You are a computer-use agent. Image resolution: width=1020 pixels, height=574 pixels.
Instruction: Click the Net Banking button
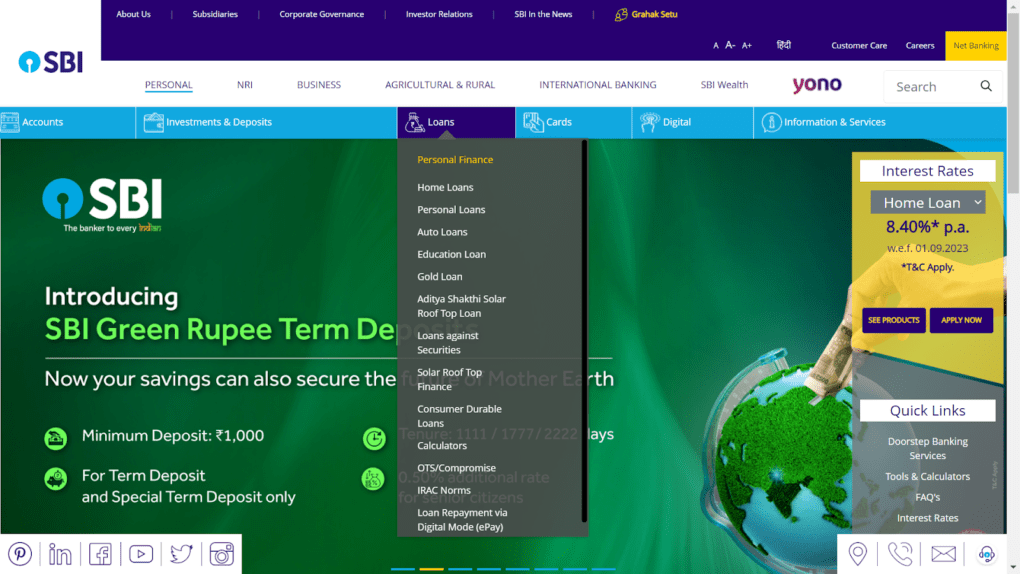point(976,46)
